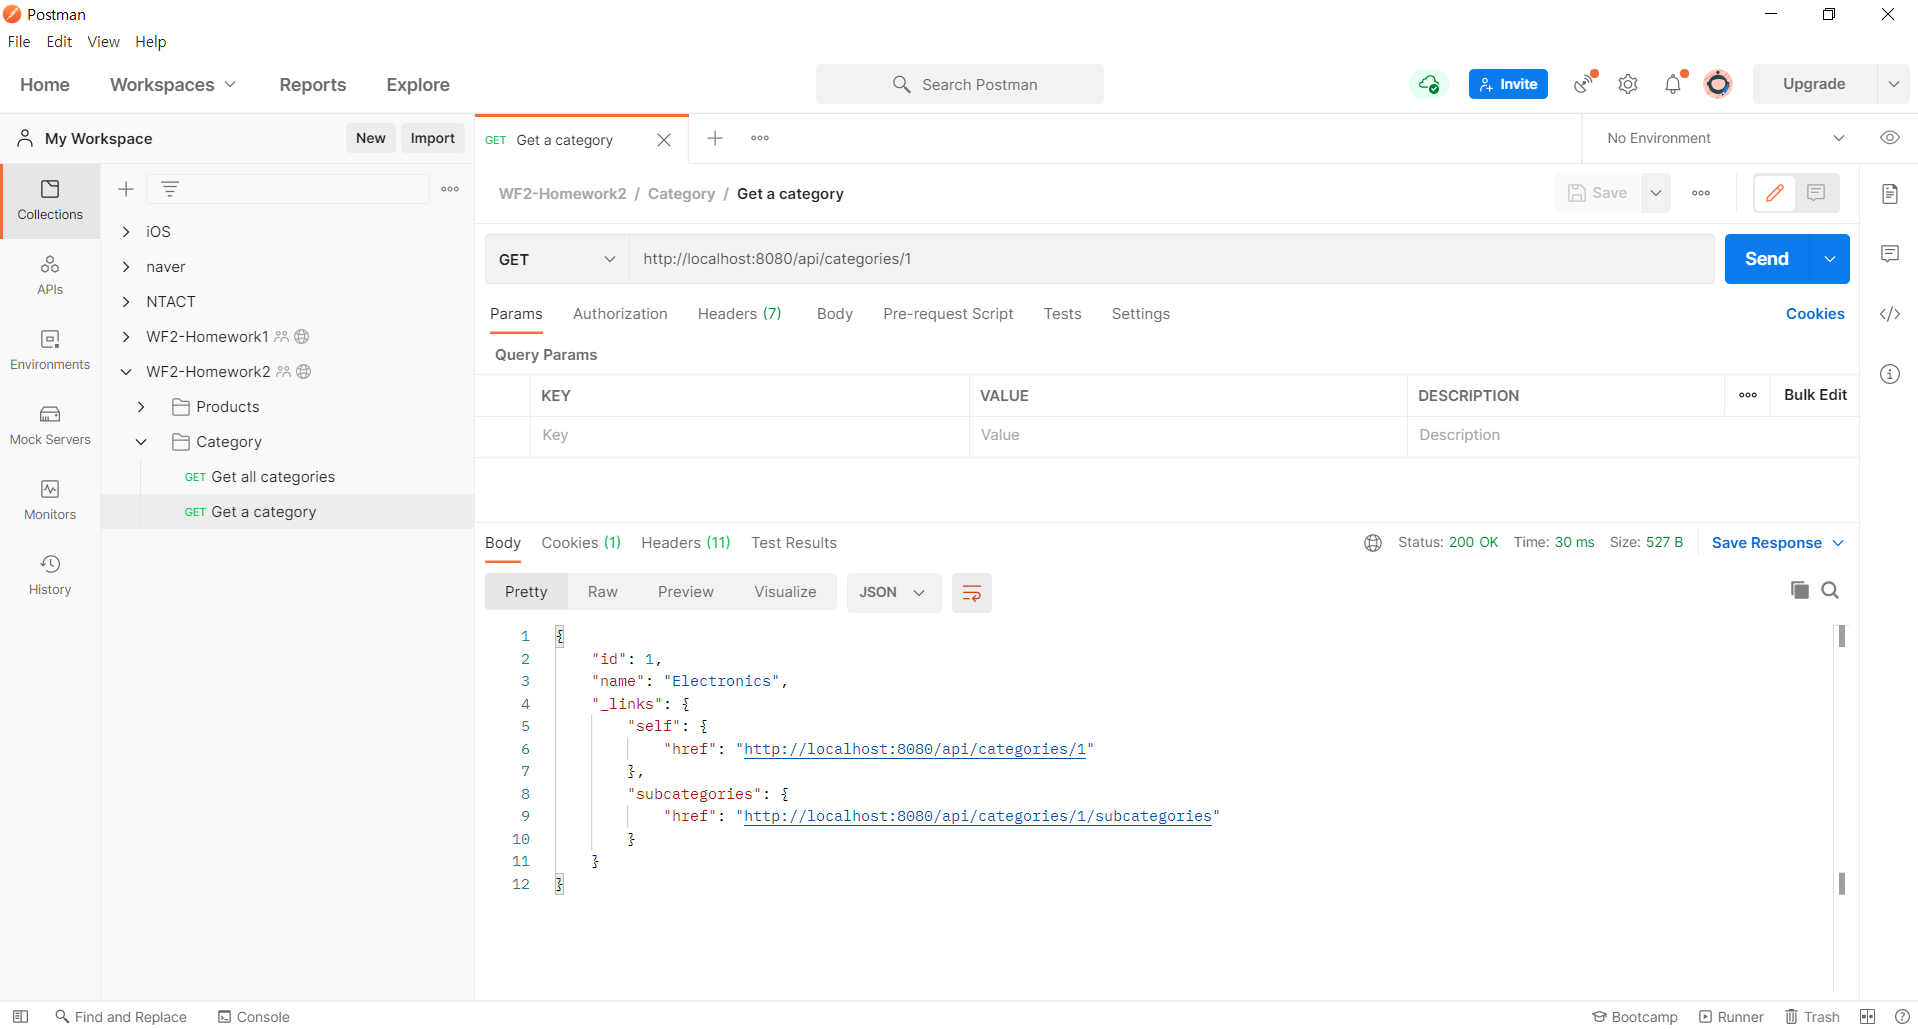The height and width of the screenshot is (1029, 1918).
Task: Switch to comment mode icon
Action: tap(1816, 193)
